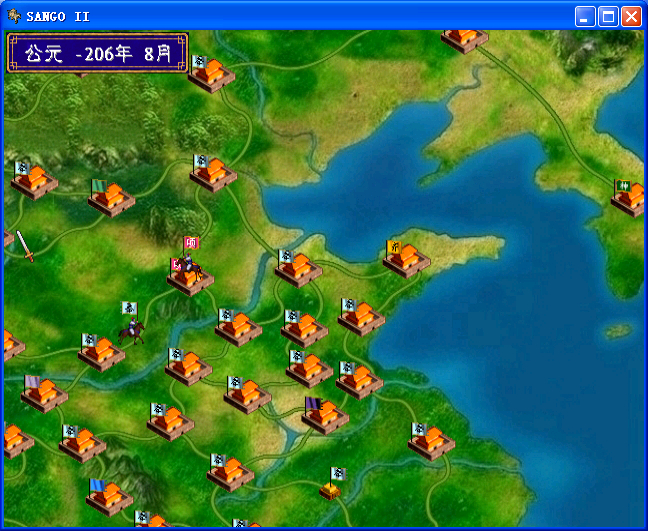648x531 pixels.
Task: Select the 秦 city beside the date panel
Action: coord(212,74)
